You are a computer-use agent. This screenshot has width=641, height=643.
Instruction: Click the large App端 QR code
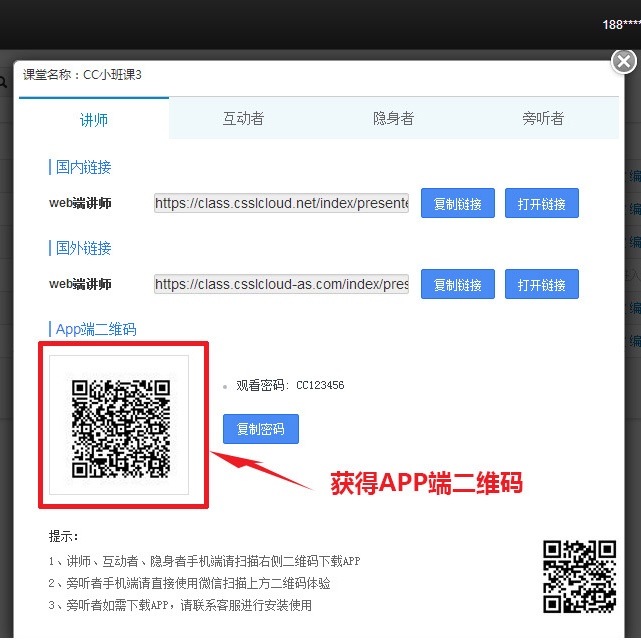pyautogui.click(x=120, y=426)
